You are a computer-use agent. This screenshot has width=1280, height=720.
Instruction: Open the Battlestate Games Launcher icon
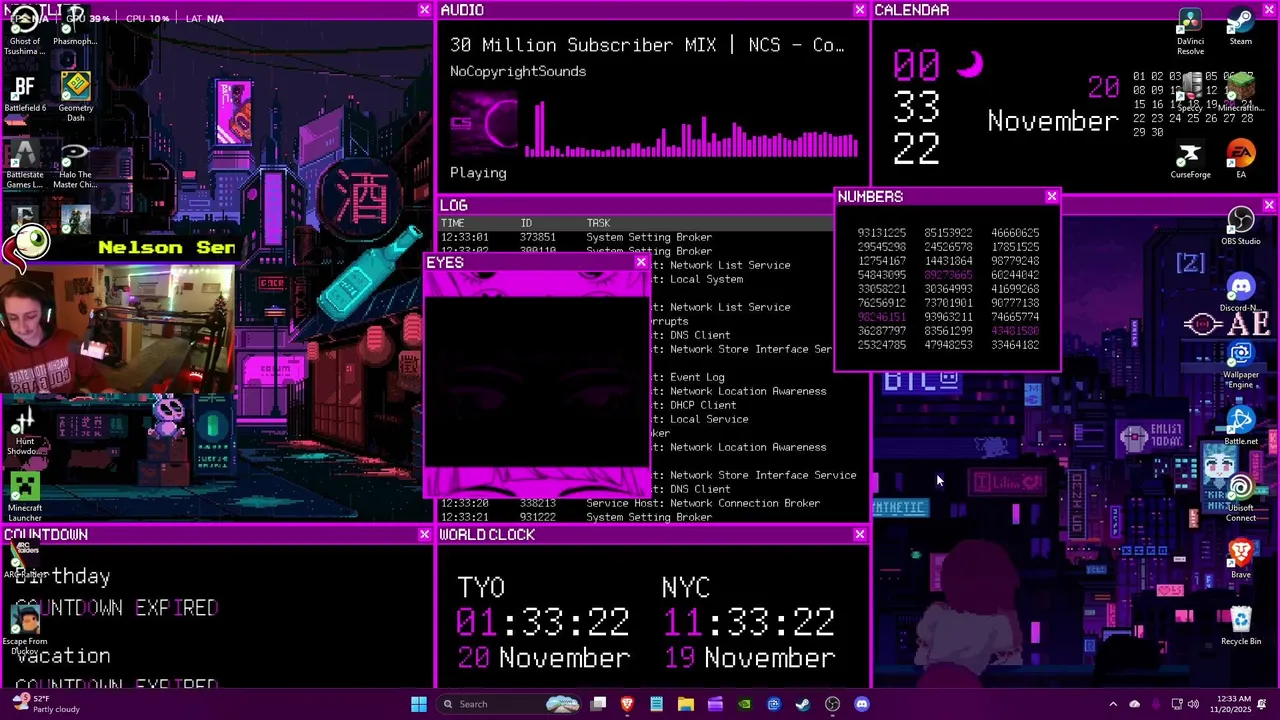pos(24,164)
